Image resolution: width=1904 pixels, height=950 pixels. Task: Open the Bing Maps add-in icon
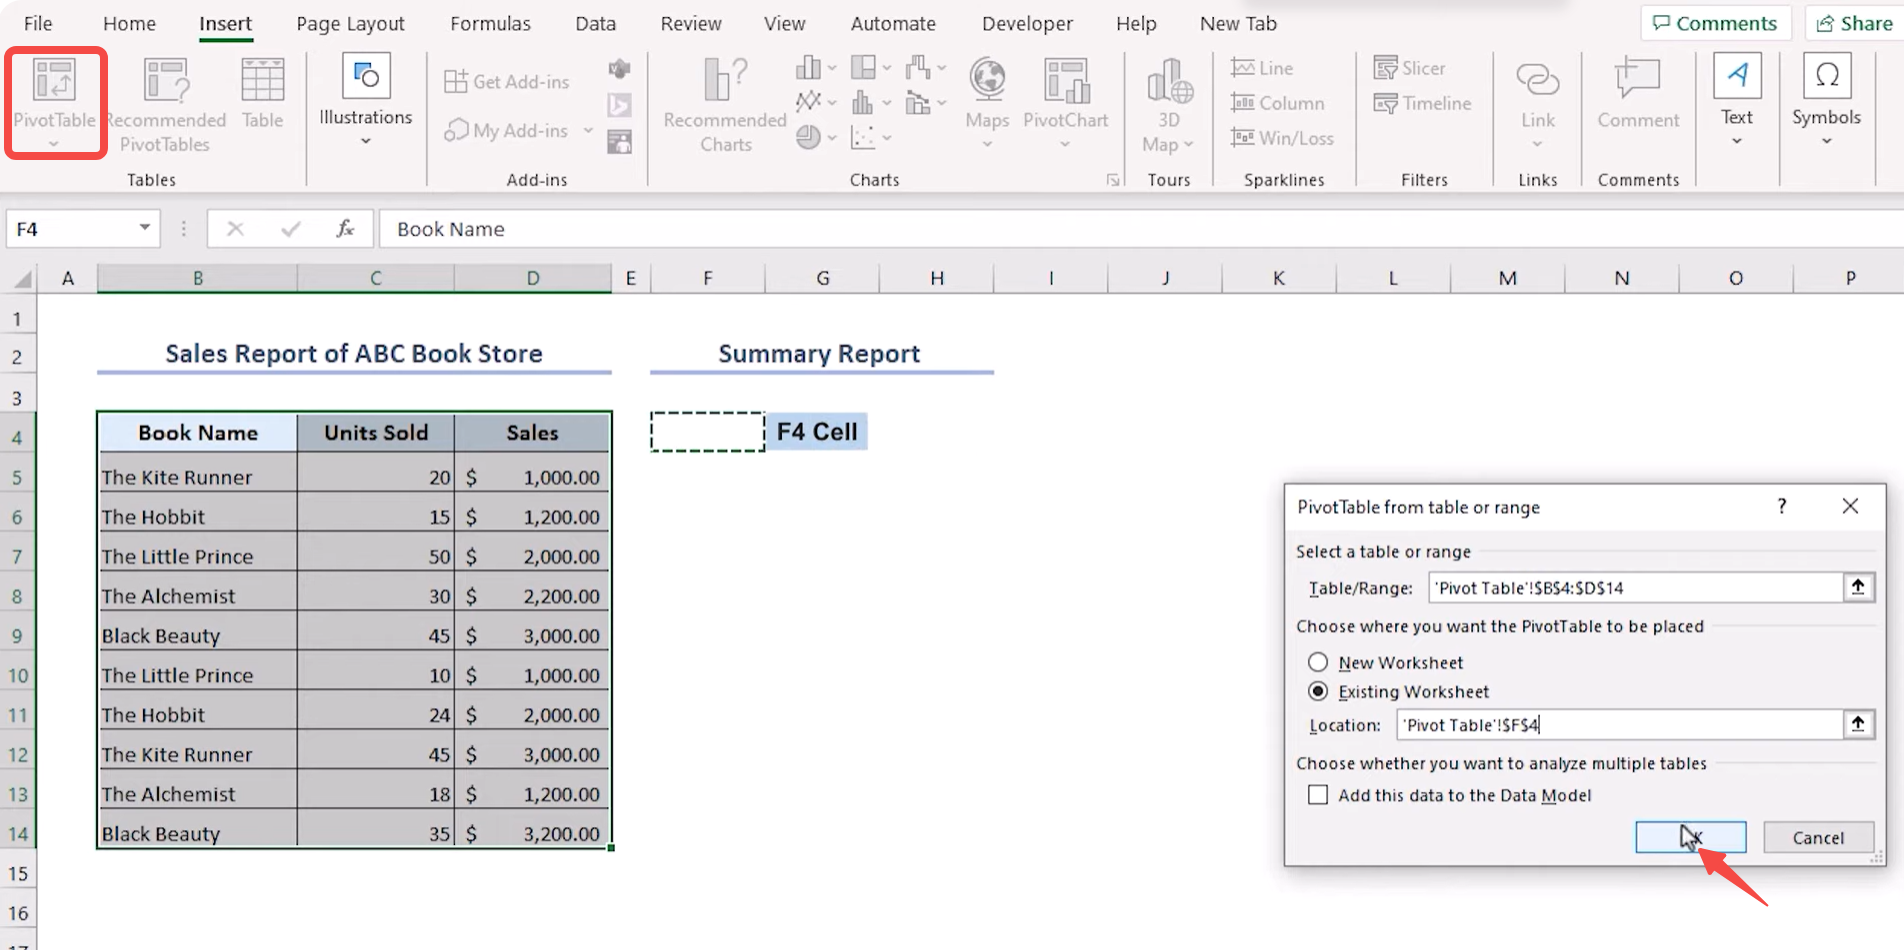pyautogui.click(x=620, y=105)
